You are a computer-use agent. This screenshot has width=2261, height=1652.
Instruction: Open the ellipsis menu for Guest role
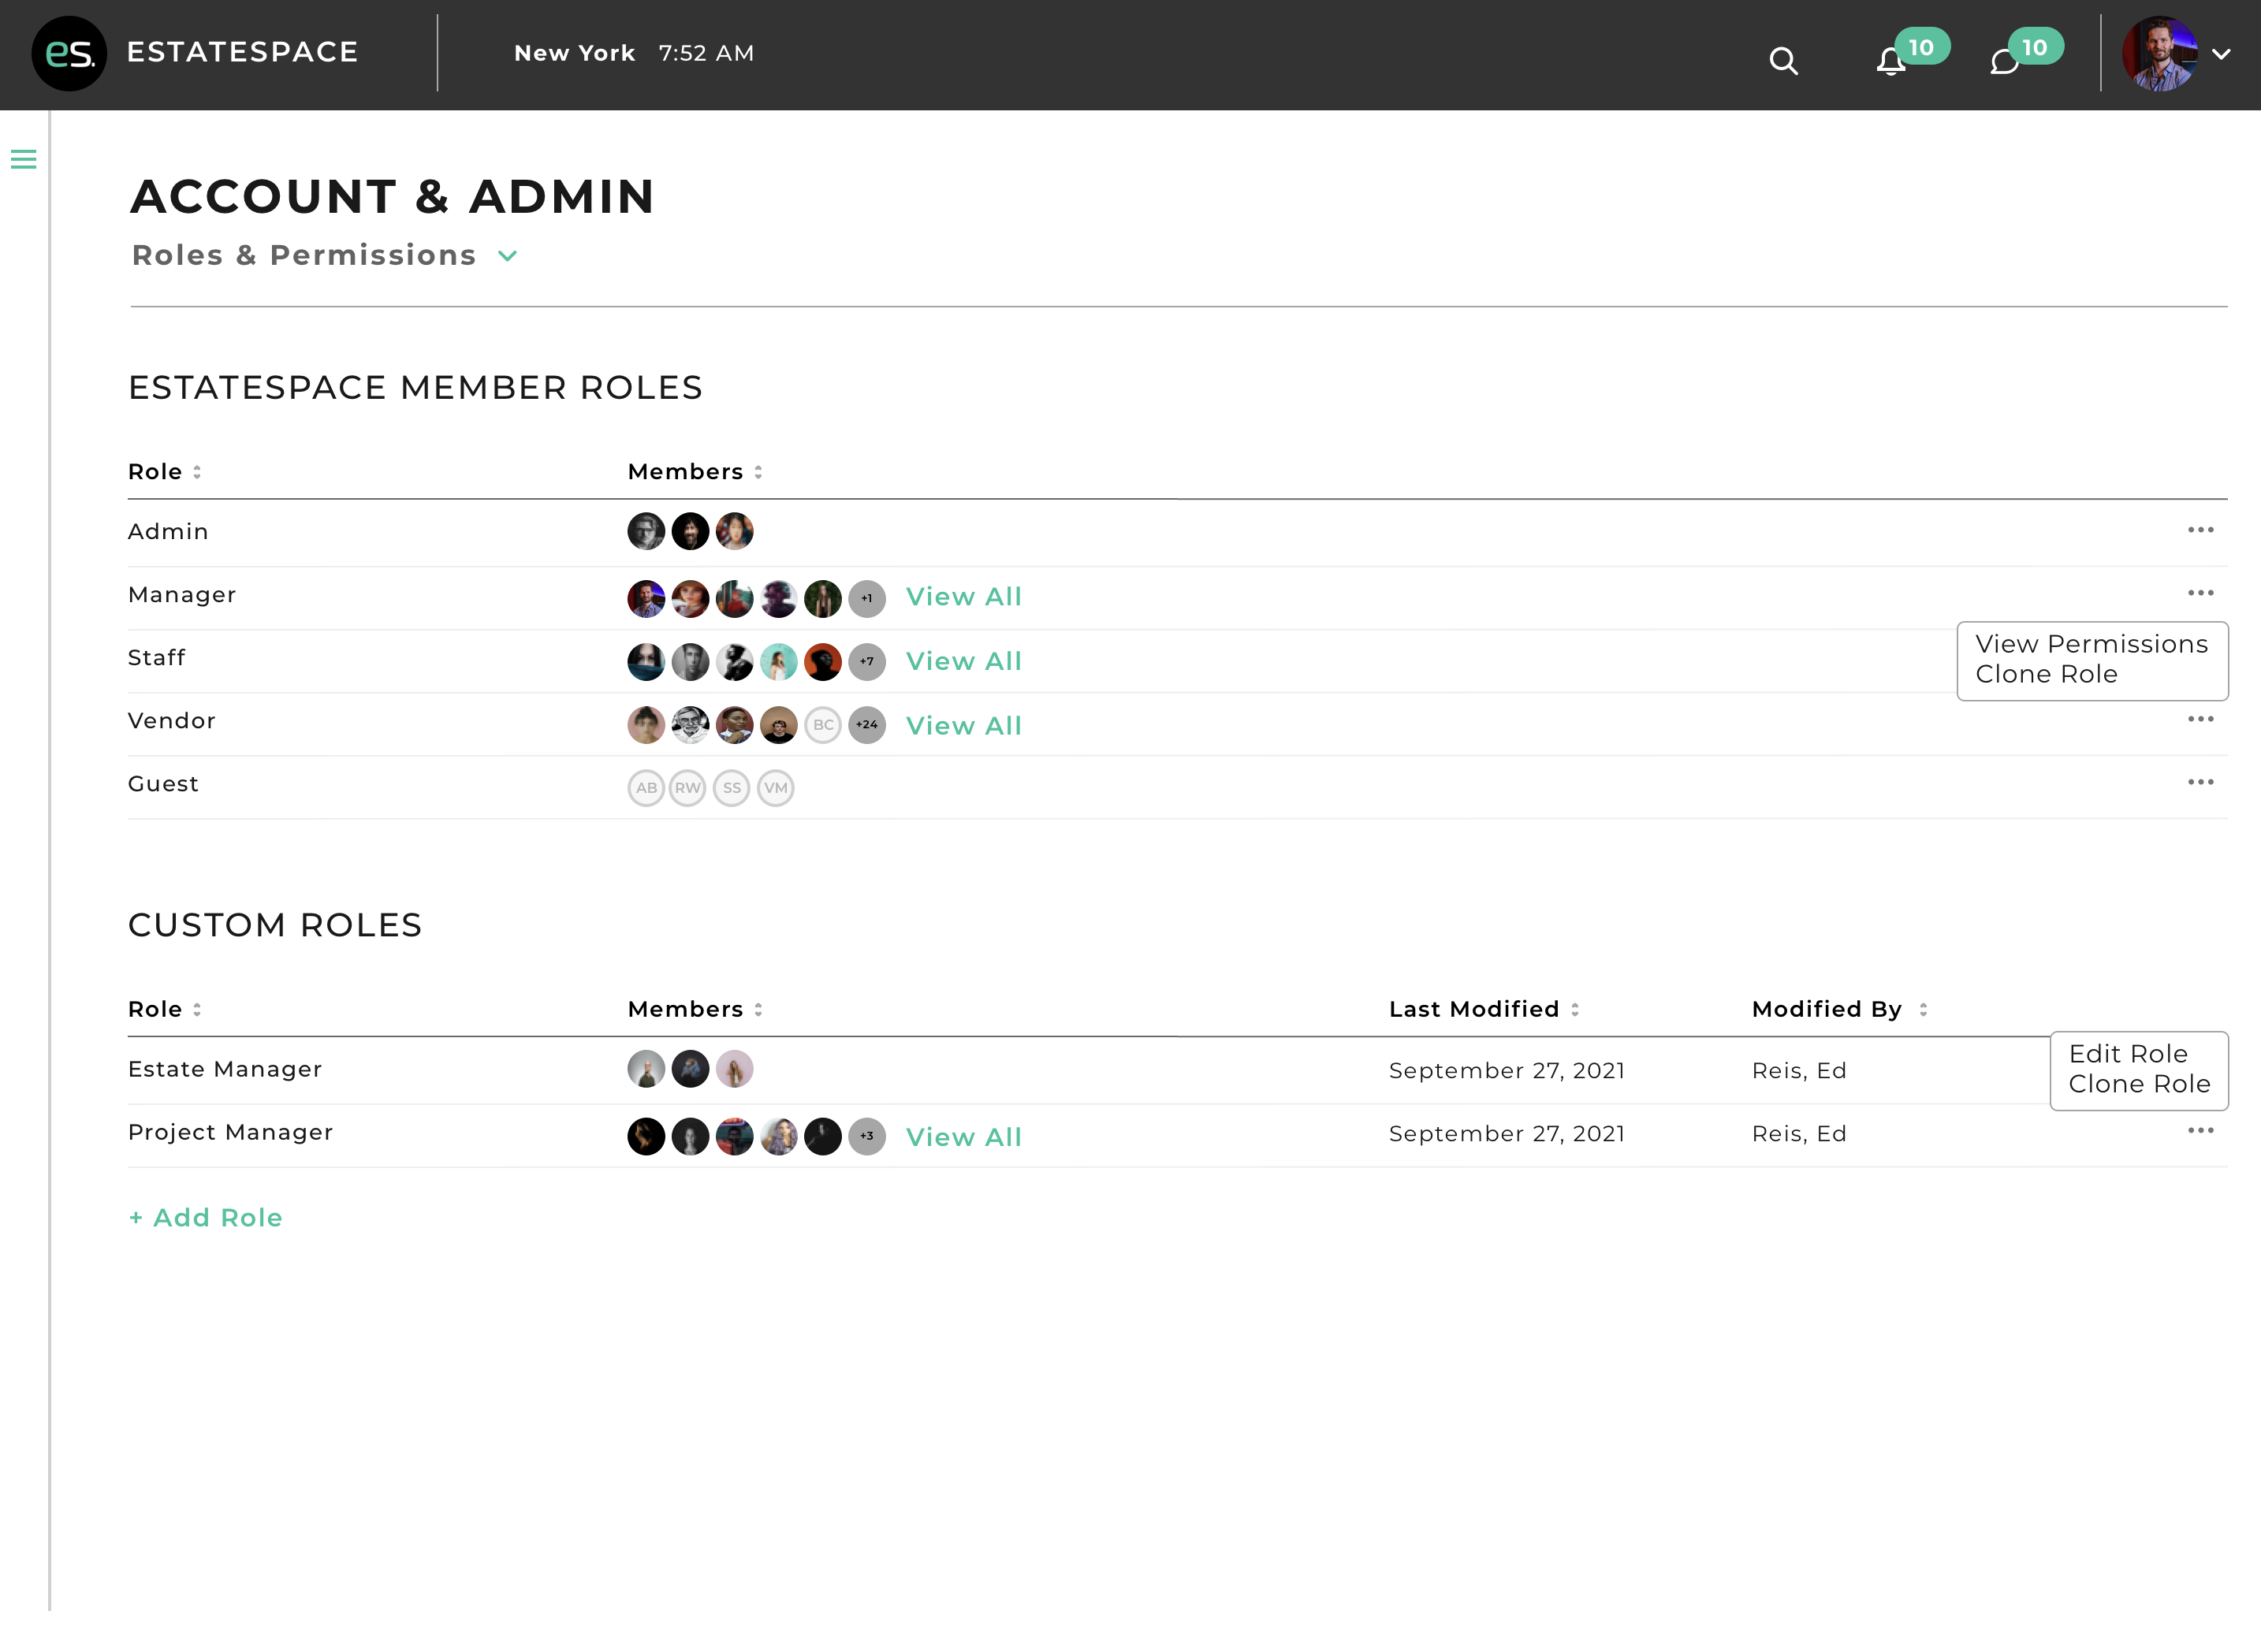coord(2200,783)
